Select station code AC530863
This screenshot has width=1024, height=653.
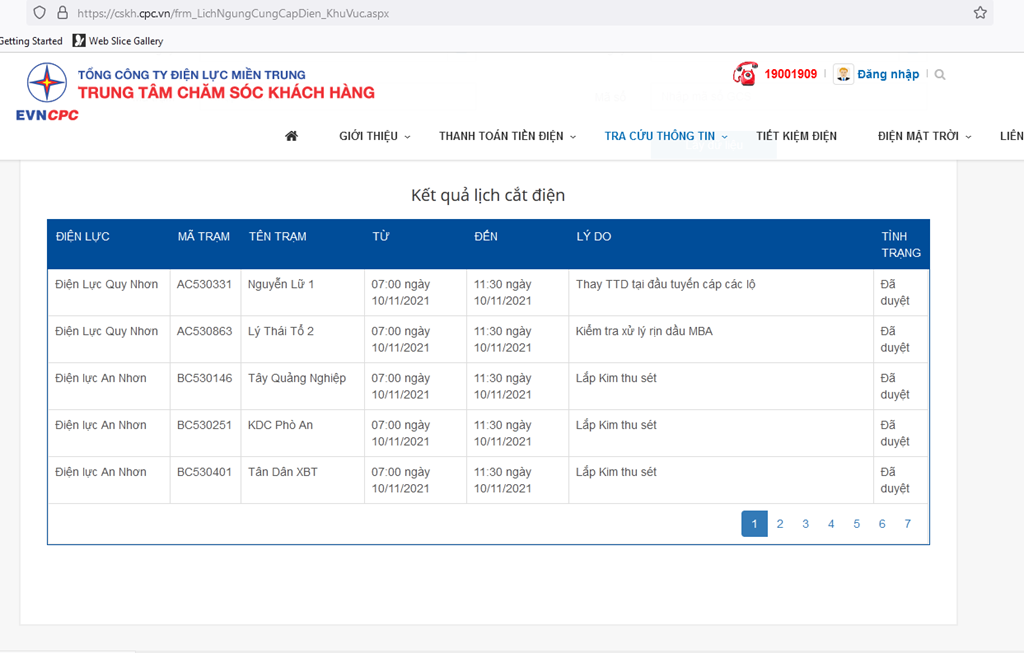pyautogui.click(x=204, y=331)
